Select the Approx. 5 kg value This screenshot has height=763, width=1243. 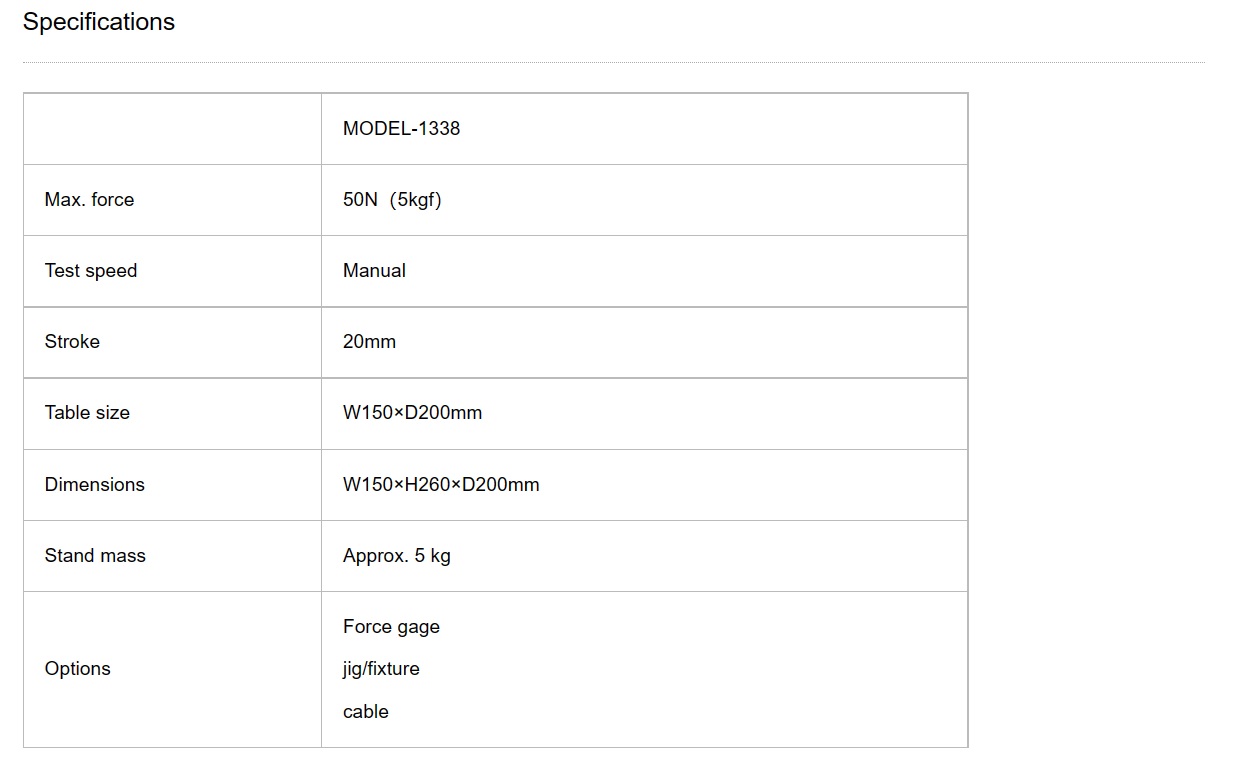pos(397,556)
